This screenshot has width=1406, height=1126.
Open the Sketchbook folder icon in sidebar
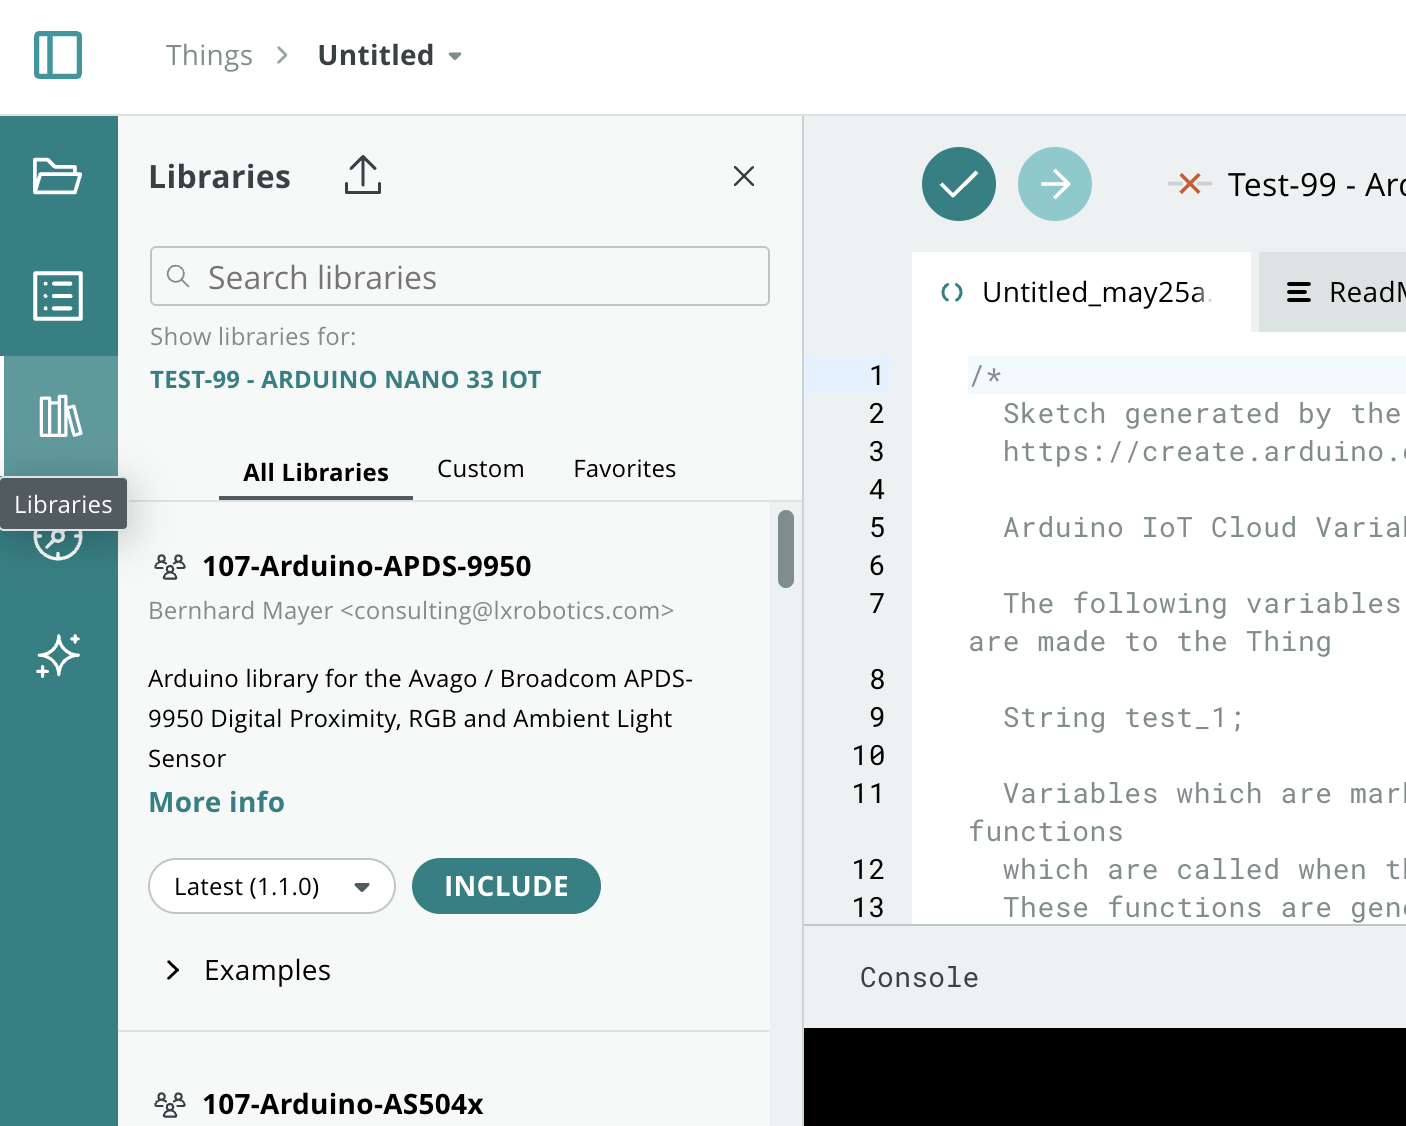[58, 177]
